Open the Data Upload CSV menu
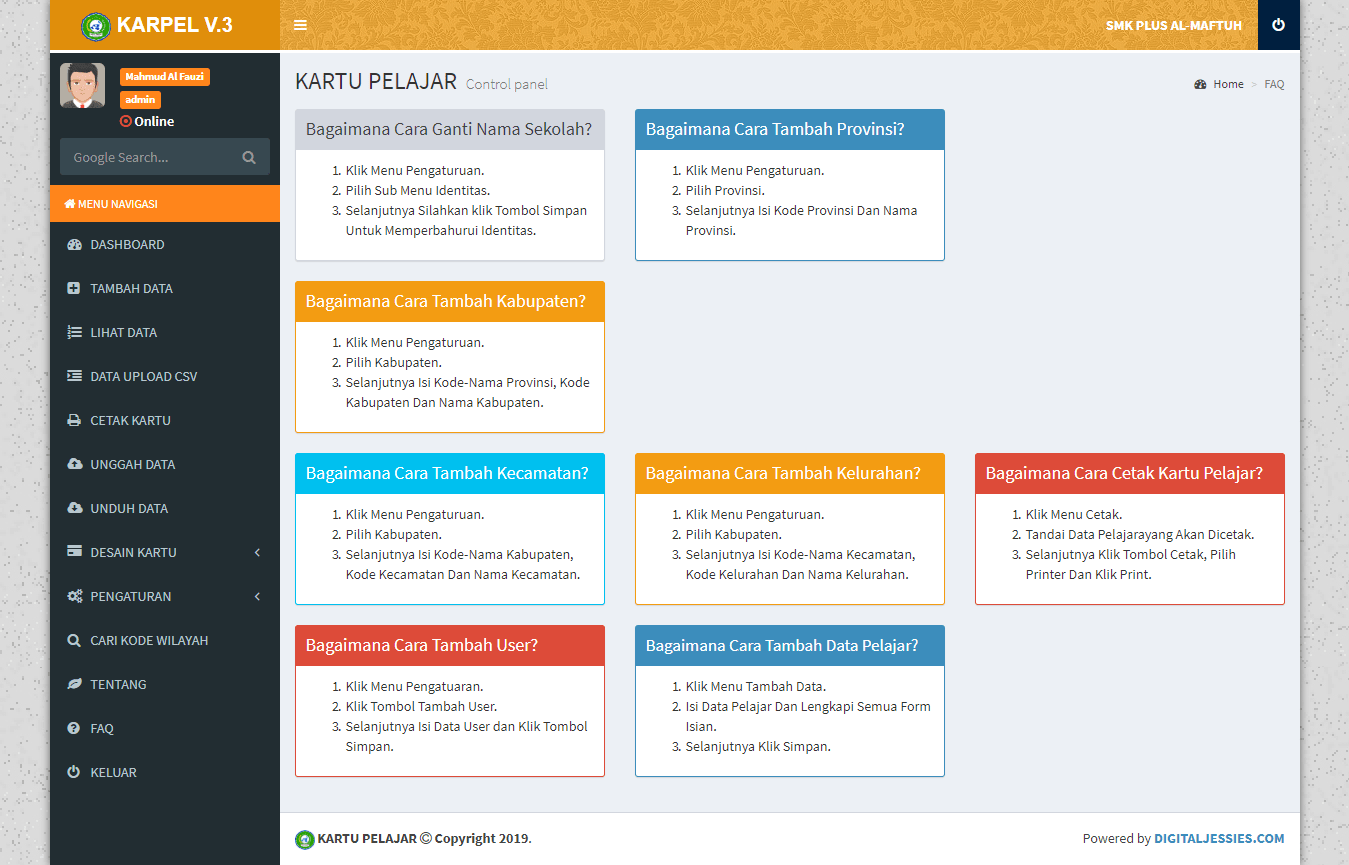Image resolution: width=1349 pixels, height=865 pixels. click(x=143, y=377)
